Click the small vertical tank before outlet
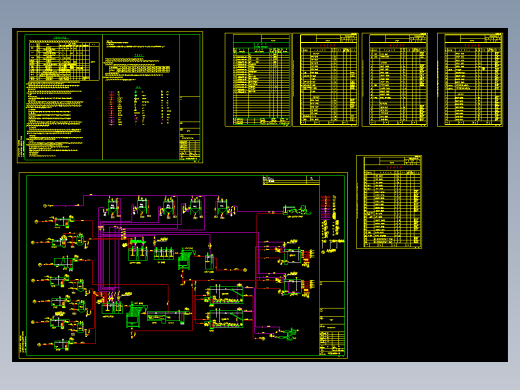Image resolution: width=520 pixels, height=390 pixels. coord(209,262)
